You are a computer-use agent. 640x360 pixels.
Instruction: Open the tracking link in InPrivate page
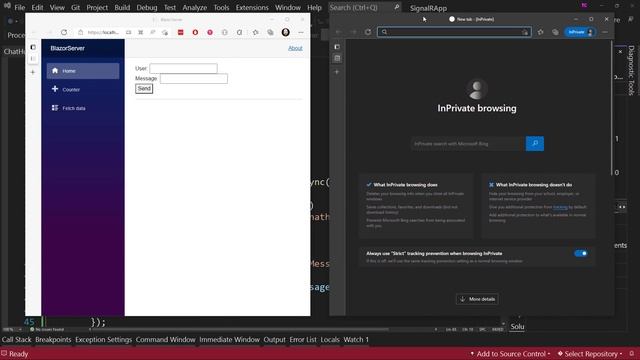(560, 207)
